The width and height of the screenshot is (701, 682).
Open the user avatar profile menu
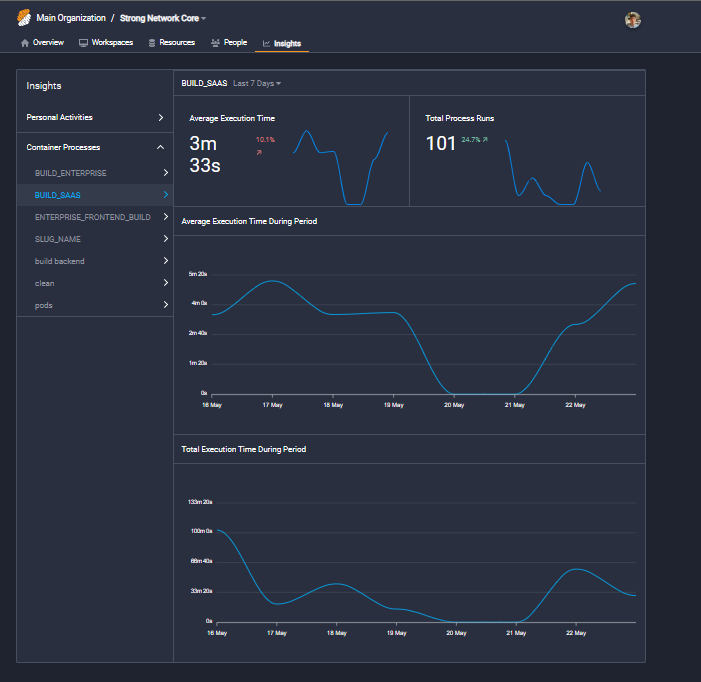tap(632, 20)
